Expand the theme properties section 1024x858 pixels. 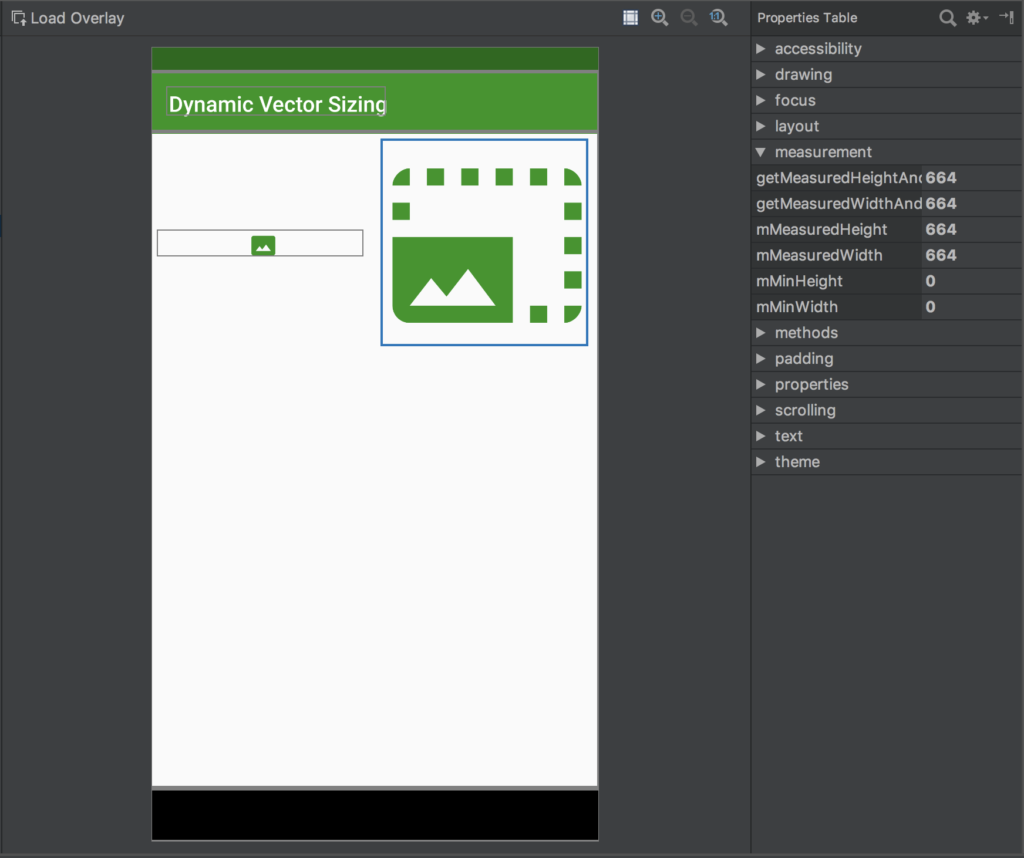761,461
